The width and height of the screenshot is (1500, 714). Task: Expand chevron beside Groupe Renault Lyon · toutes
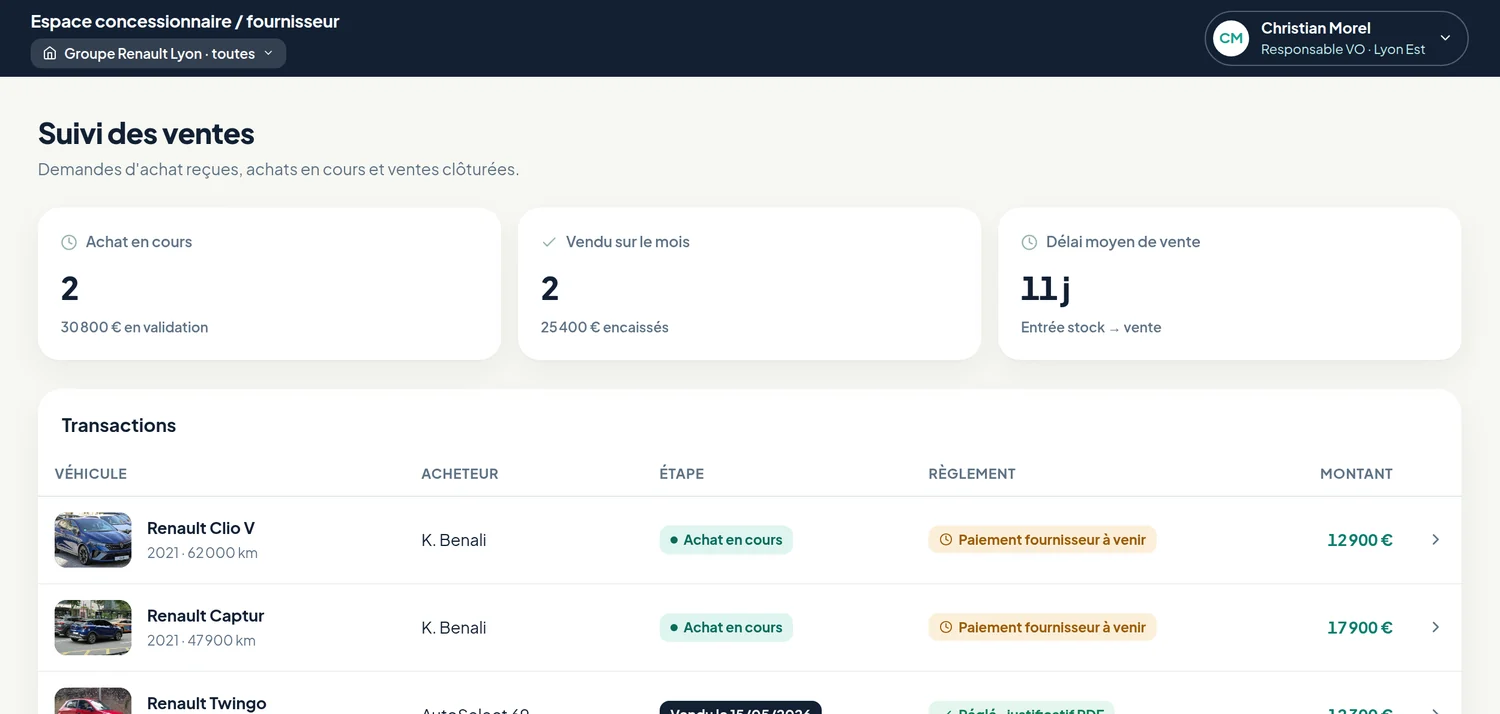point(268,53)
